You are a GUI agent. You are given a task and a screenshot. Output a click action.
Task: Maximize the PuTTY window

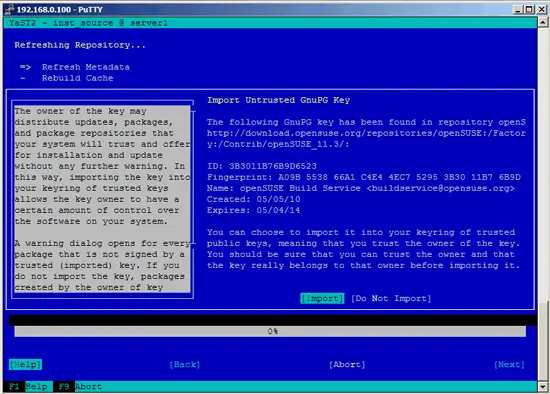point(529,9)
